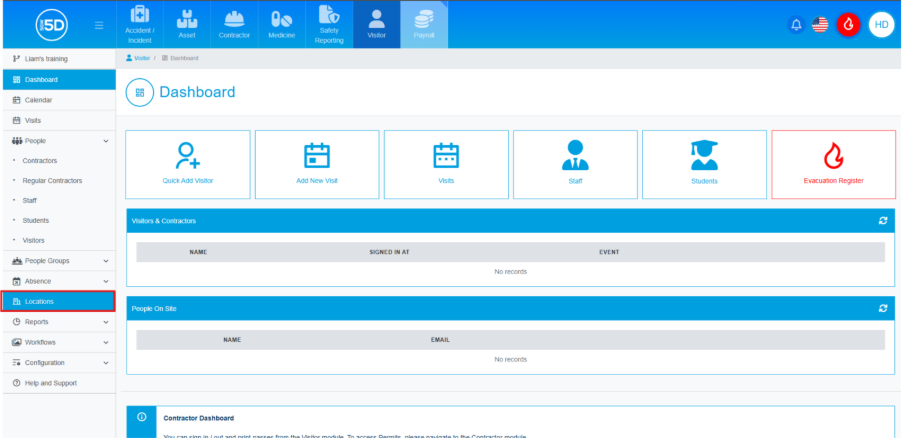Screen dimensions: 903x438
Task: Switch to the Accident / Incident module
Action: coord(139,25)
